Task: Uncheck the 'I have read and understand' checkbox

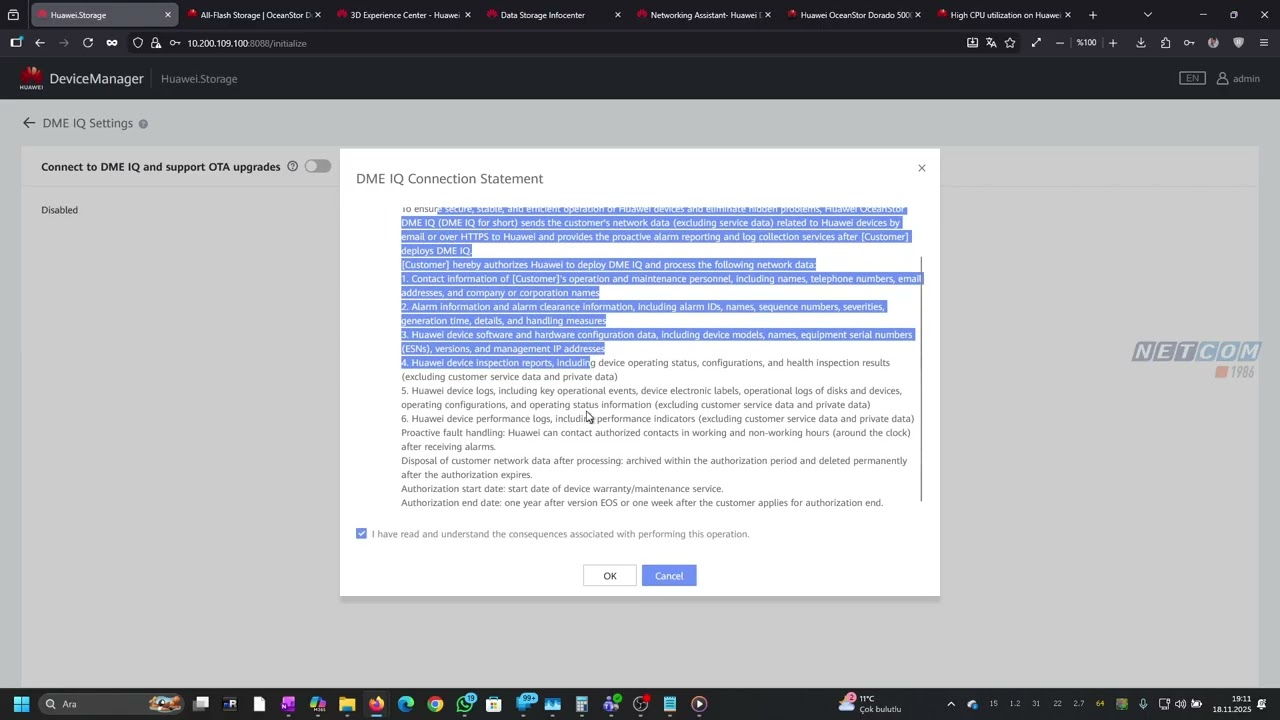Action: 361,534
